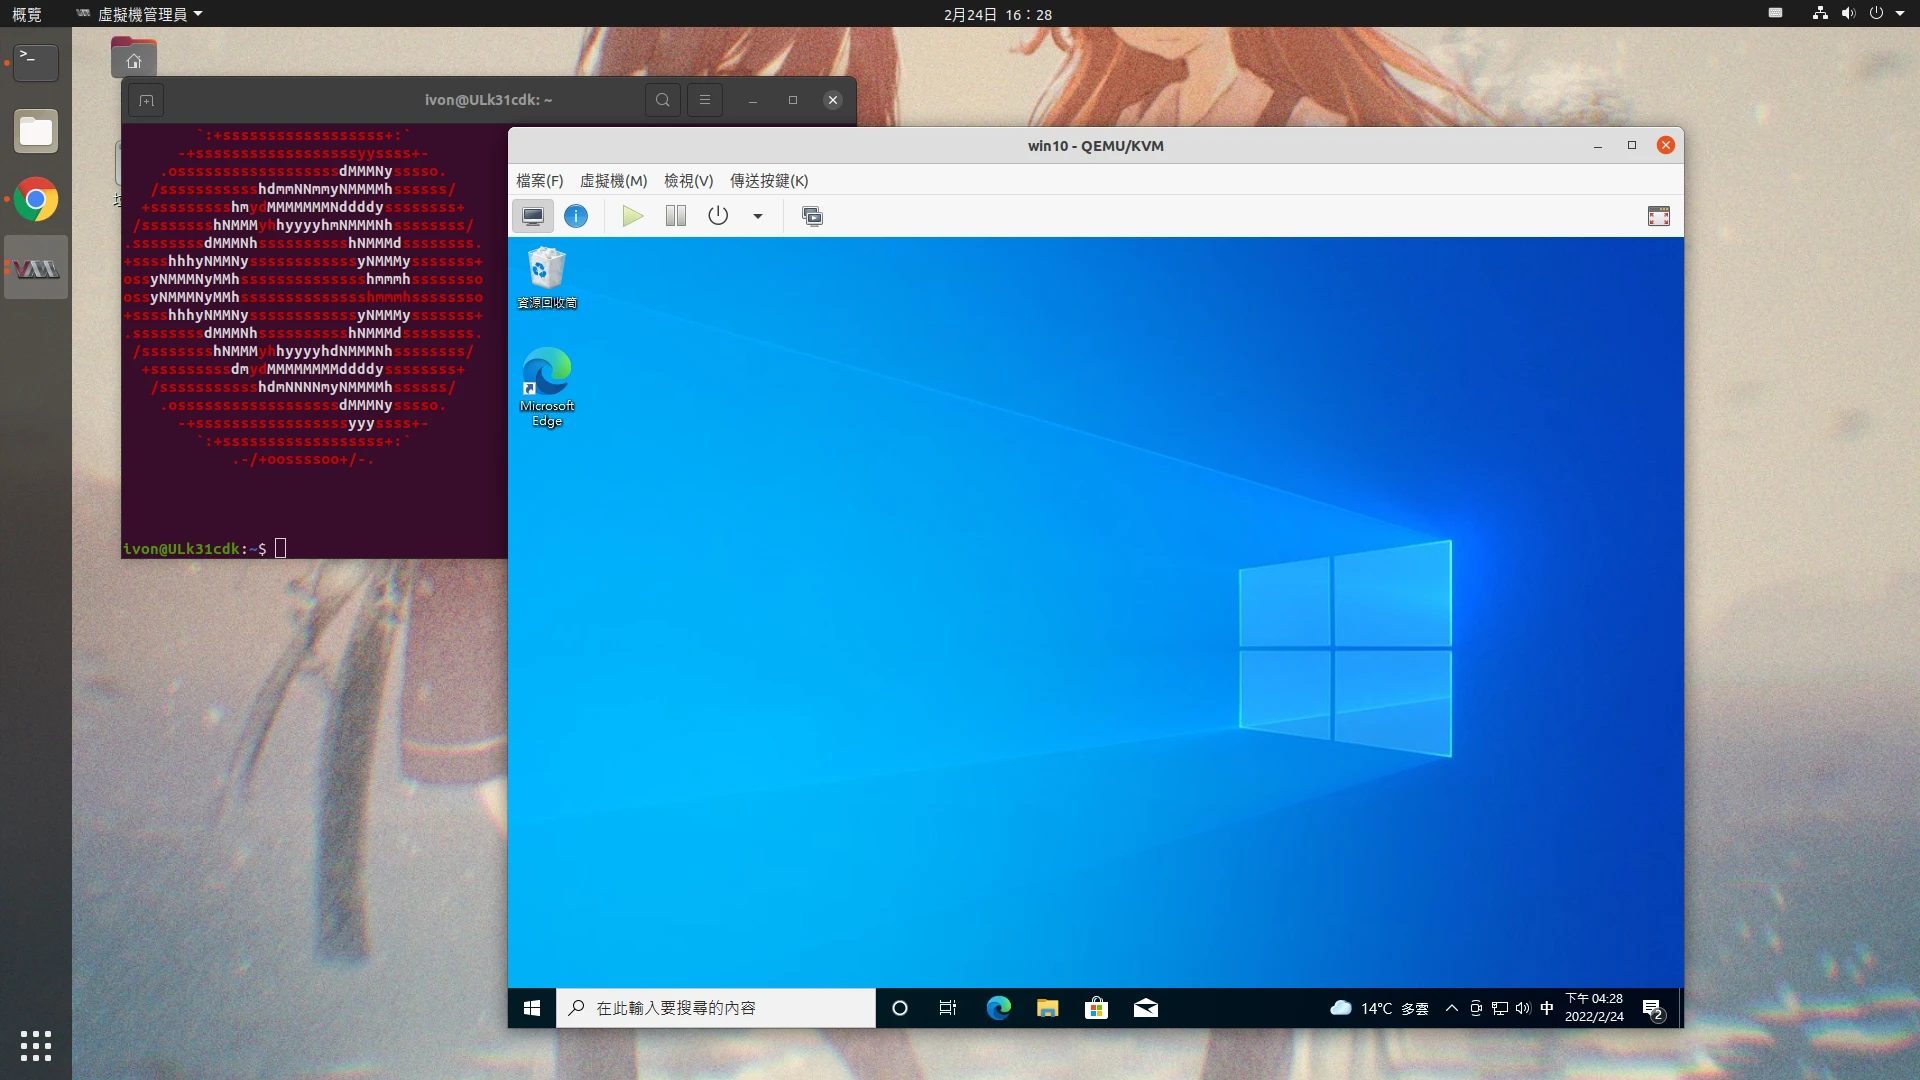Viewport: 1920px width, 1080px height.
Task: Expand shutdown options dropdown arrow
Action: pyautogui.click(x=758, y=216)
